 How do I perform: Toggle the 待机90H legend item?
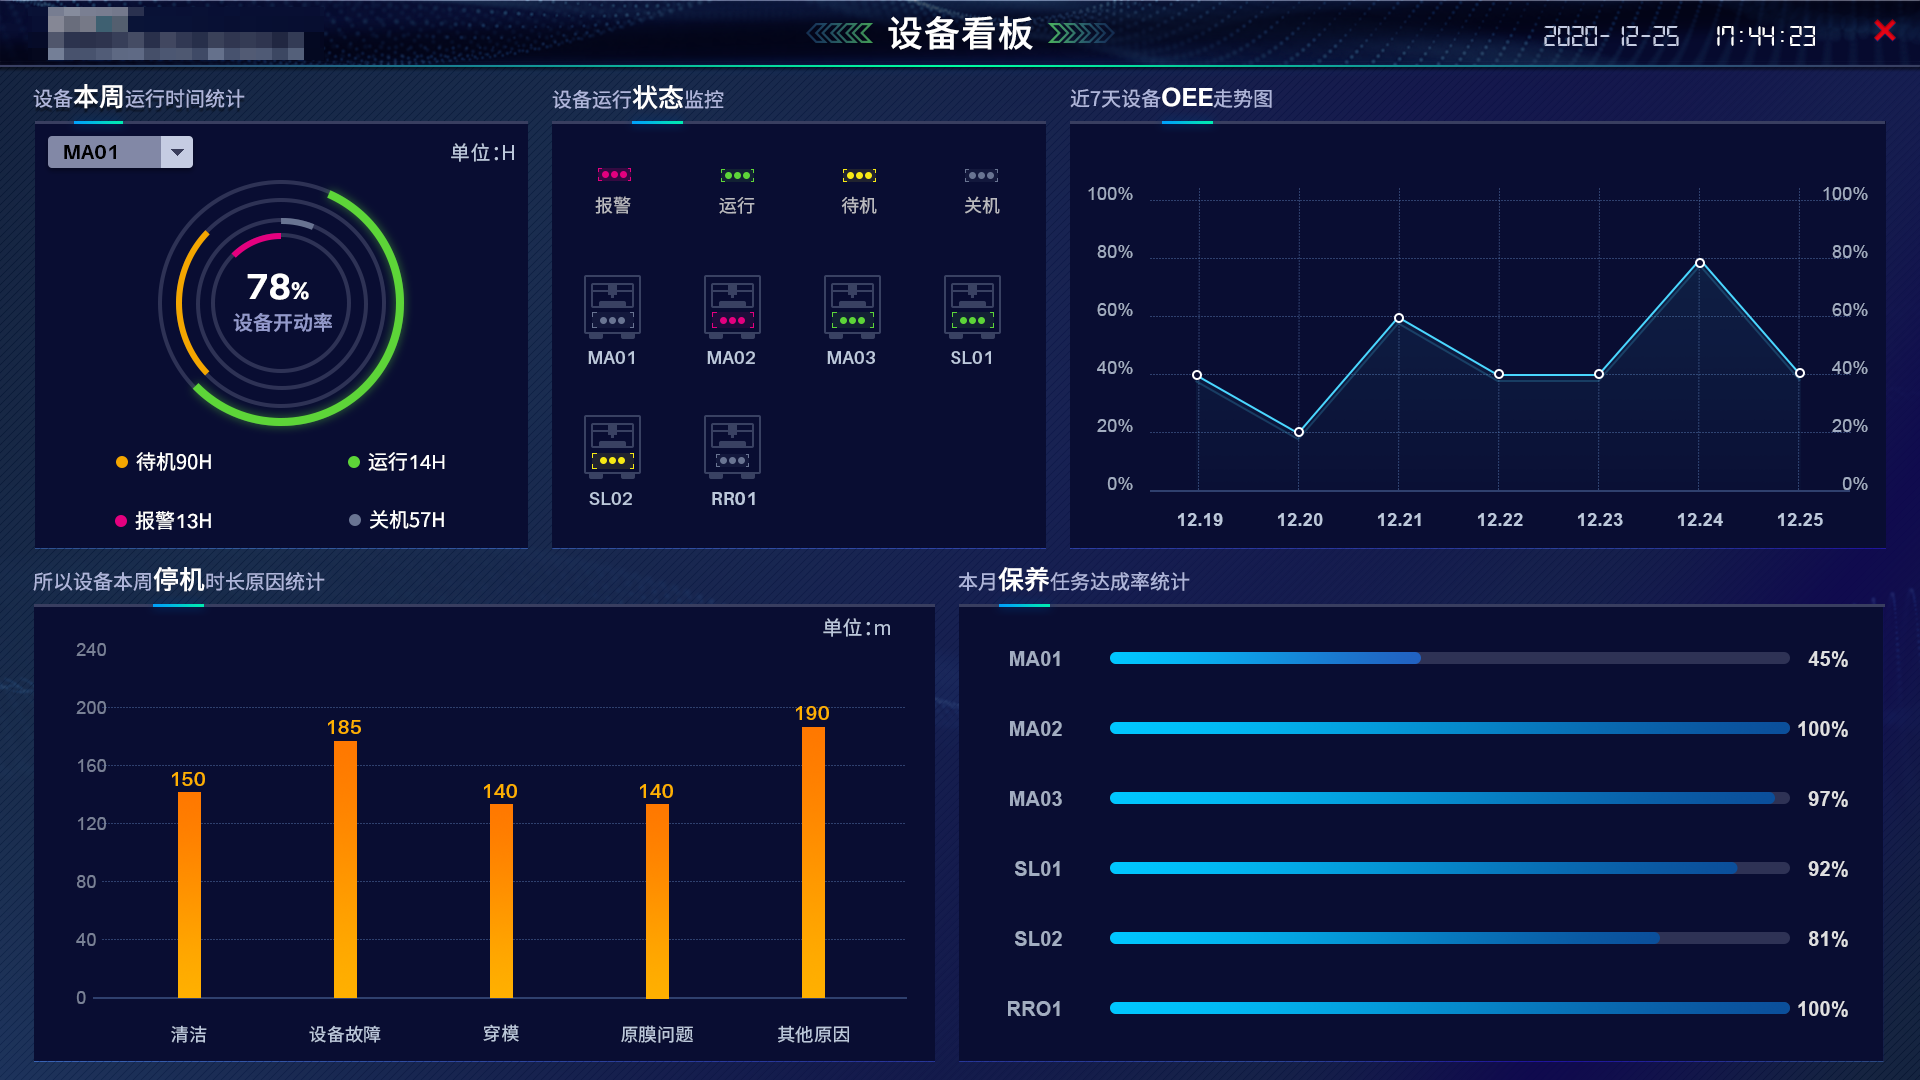pyautogui.click(x=165, y=462)
